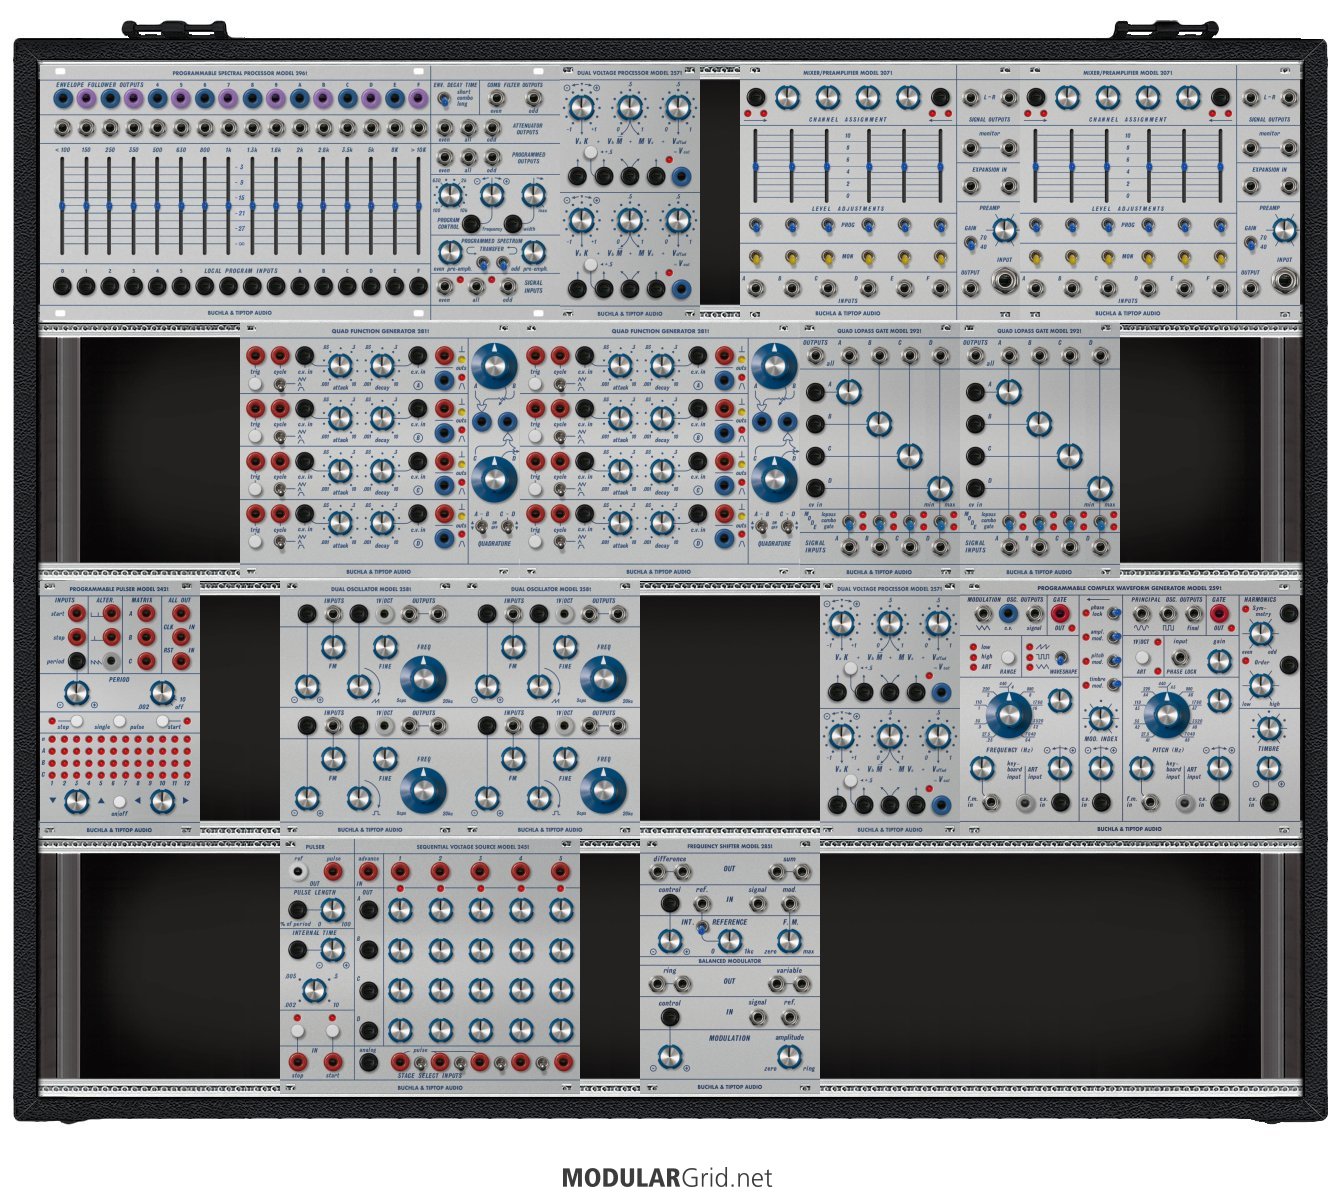Click the TIMBRE knob on Model 259t
The width and height of the screenshot is (1335, 1199).
pyautogui.click(x=1269, y=728)
